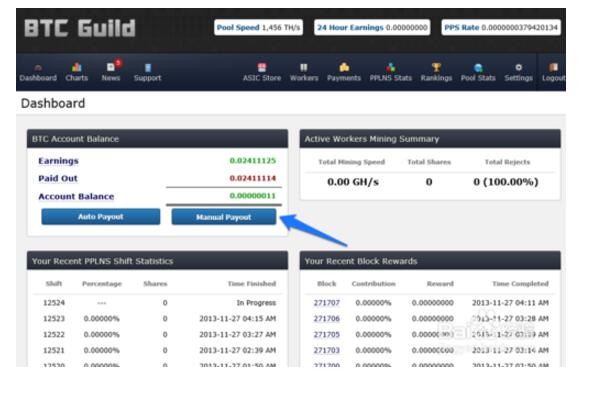Open block 271703 link
Image resolution: width=597 pixels, height=394 pixels.
click(x=327, y=350)
